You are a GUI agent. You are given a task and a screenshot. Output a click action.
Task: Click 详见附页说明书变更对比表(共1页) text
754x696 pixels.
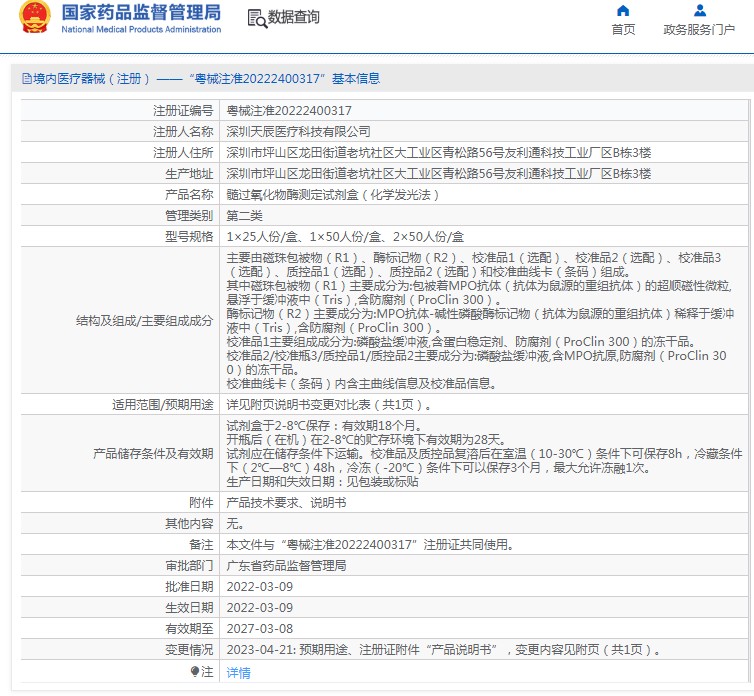coord(329,405)
